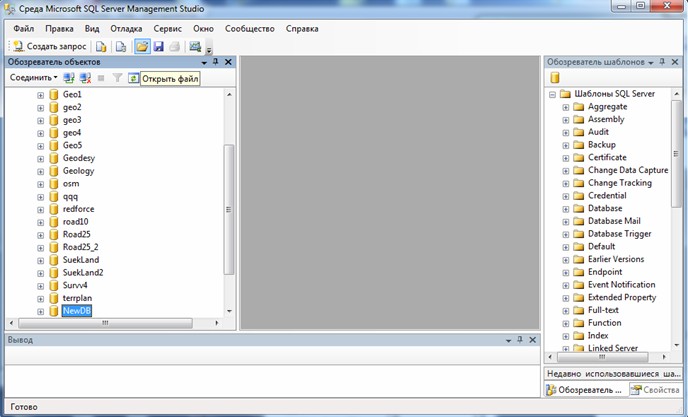Click the Open File toolbar icon
Image resolution: width=688 pixels, height=417 pixels.
click(x=142, y=46)
